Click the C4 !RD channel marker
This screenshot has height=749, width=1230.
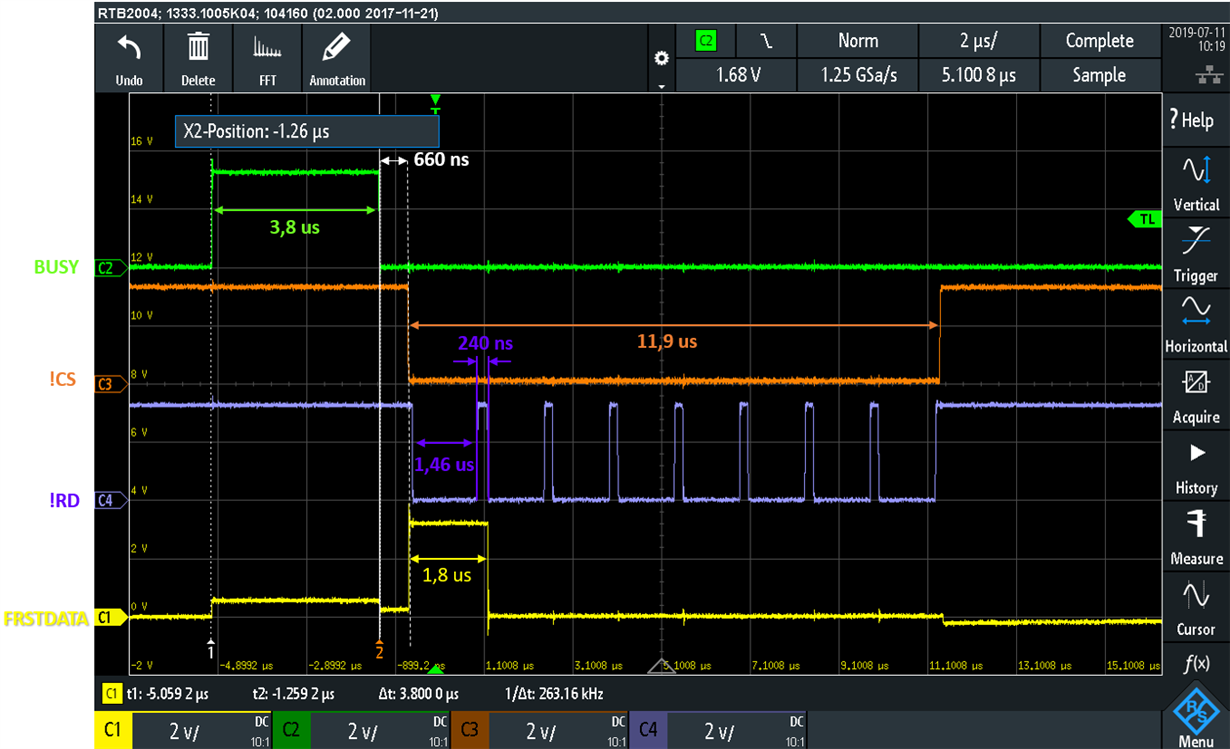click(110, 498)
